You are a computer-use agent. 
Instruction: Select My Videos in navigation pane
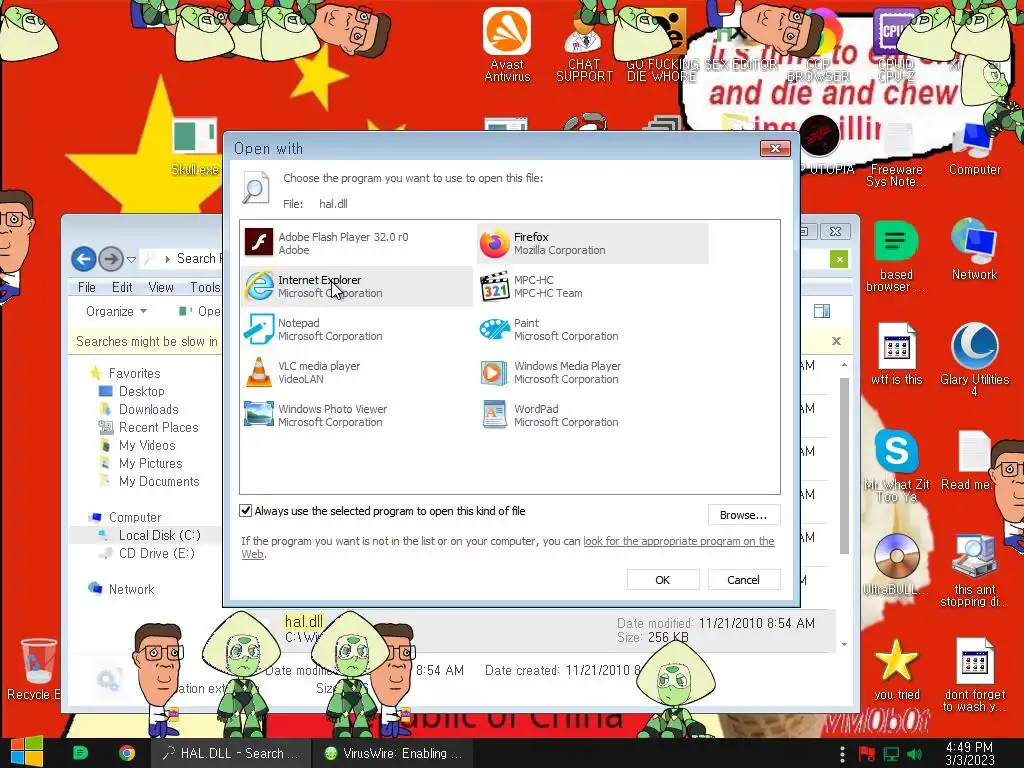point(147,445)
